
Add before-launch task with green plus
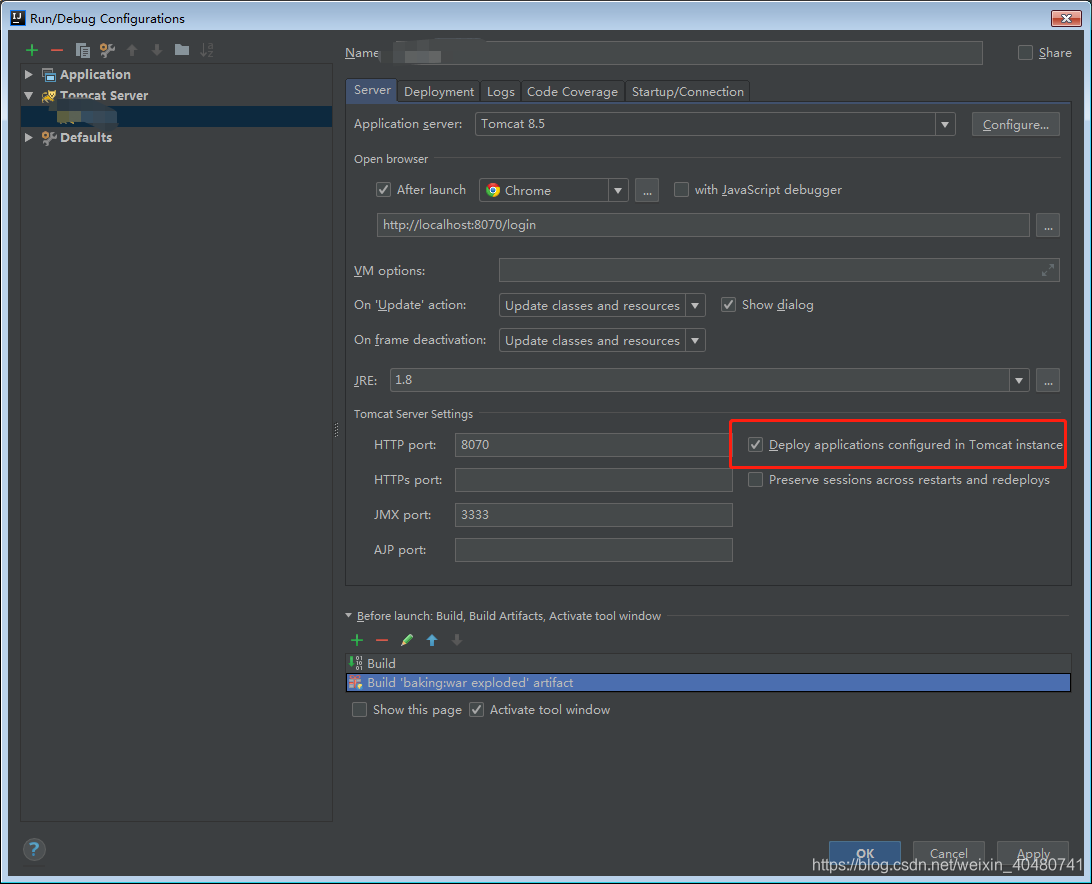pyautogui.click(x=357, y=640)
